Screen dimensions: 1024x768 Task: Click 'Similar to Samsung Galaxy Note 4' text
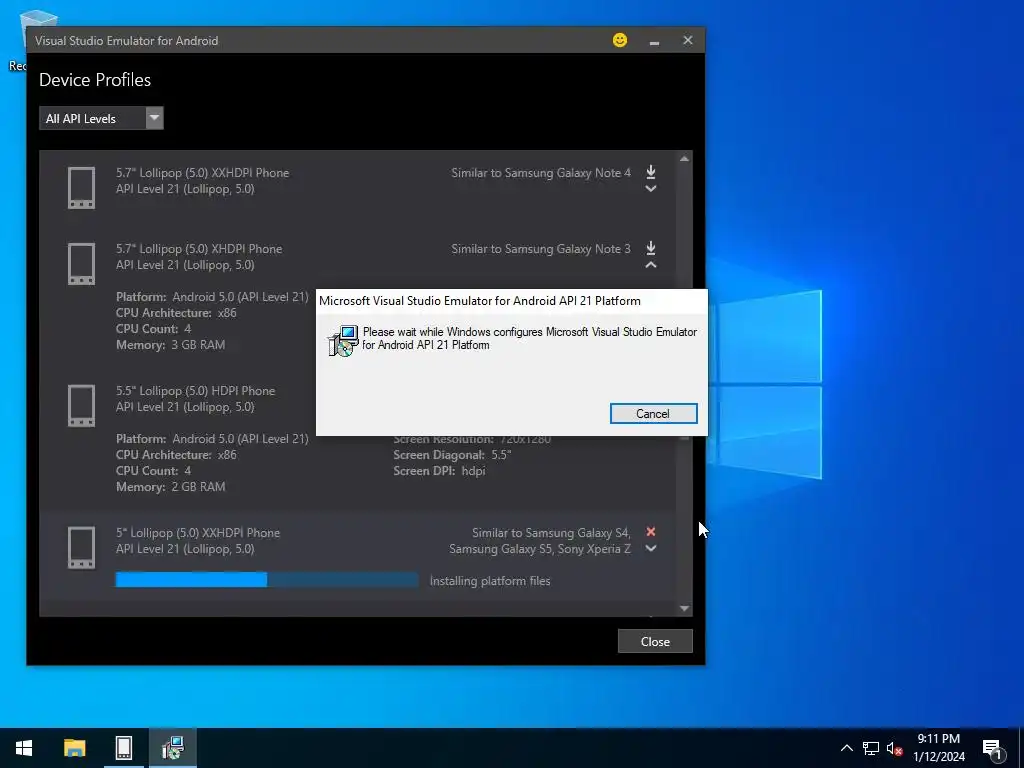(541, 172)
